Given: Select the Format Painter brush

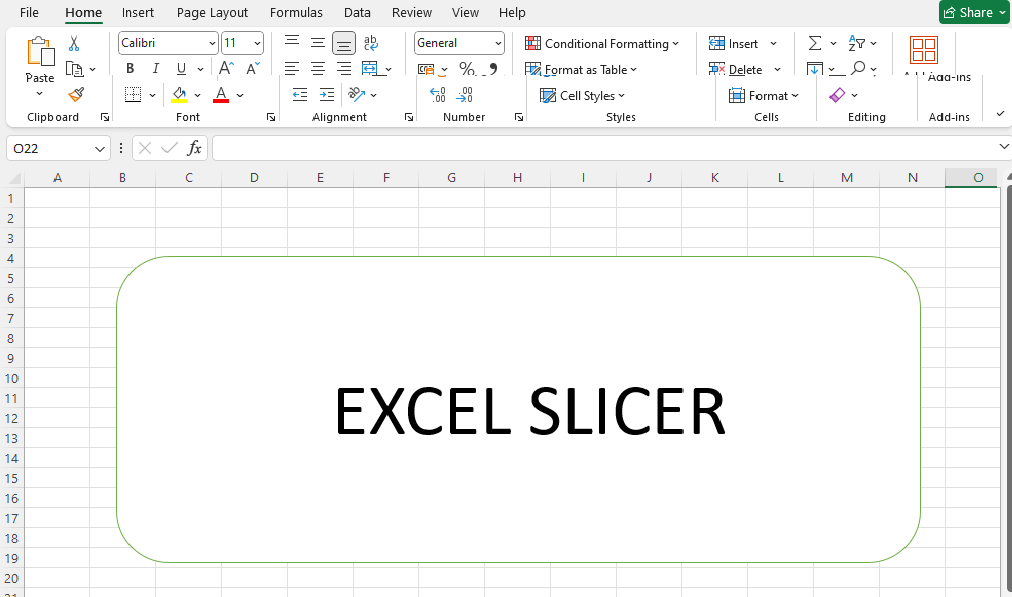Looking at the screenshot, I should coord(76,94).
